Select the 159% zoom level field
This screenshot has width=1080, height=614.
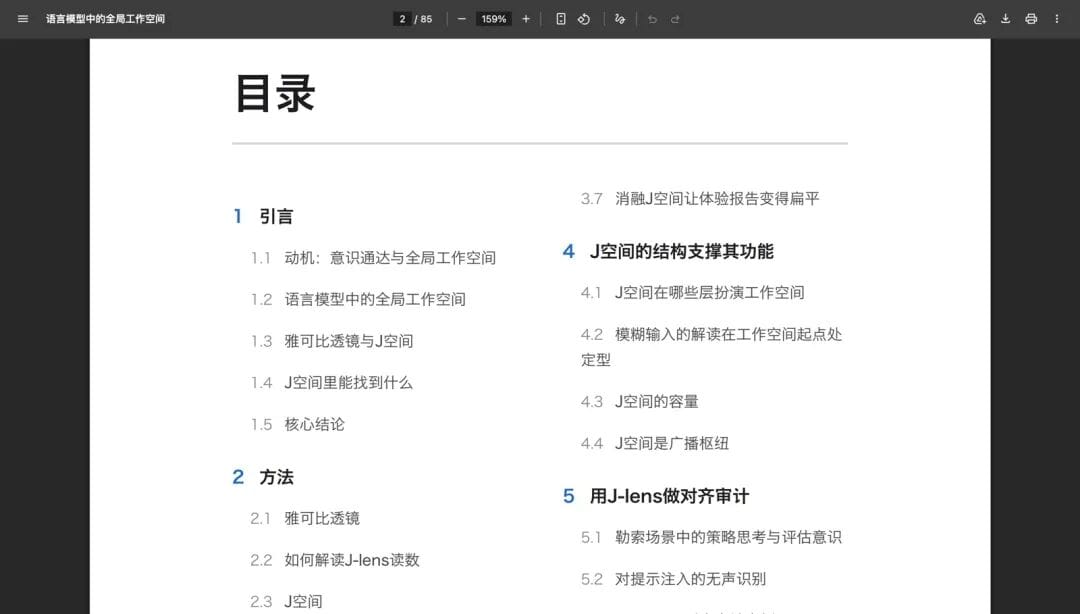(494, 19)
